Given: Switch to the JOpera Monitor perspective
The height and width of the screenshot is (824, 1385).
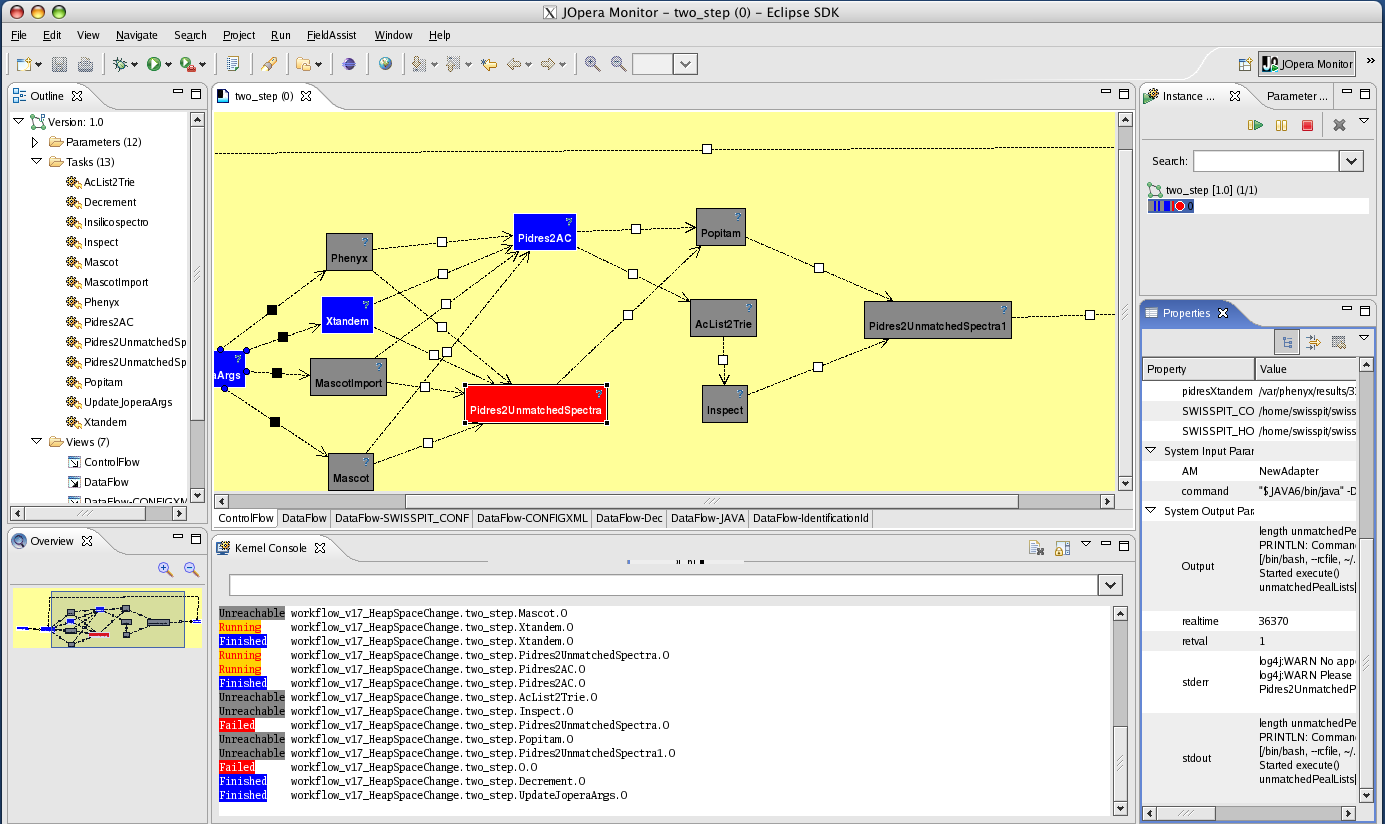Looking at the screenshot, I should pos(1307,64).
